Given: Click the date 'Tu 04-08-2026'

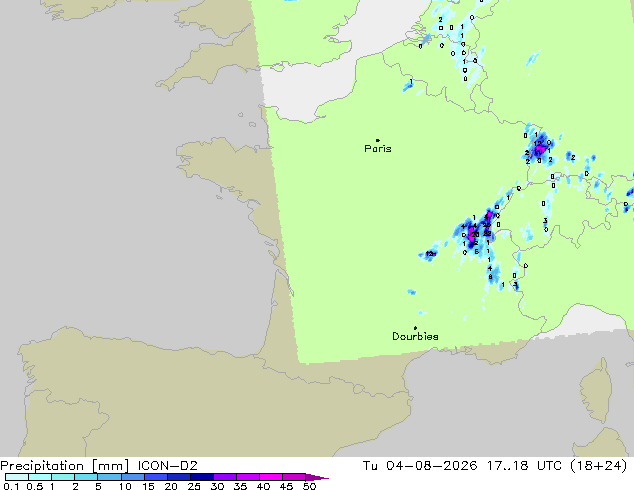Looking at the screenshot, I should (x=420, y=466).
